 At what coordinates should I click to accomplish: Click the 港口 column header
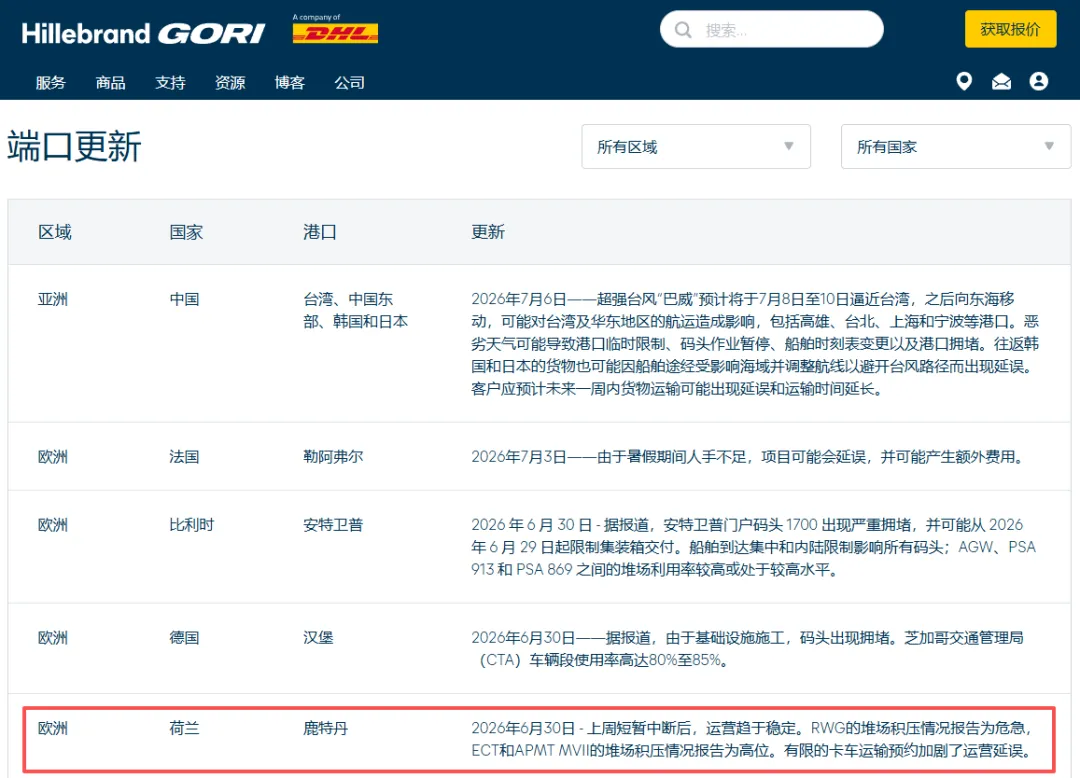pos(320,232)
